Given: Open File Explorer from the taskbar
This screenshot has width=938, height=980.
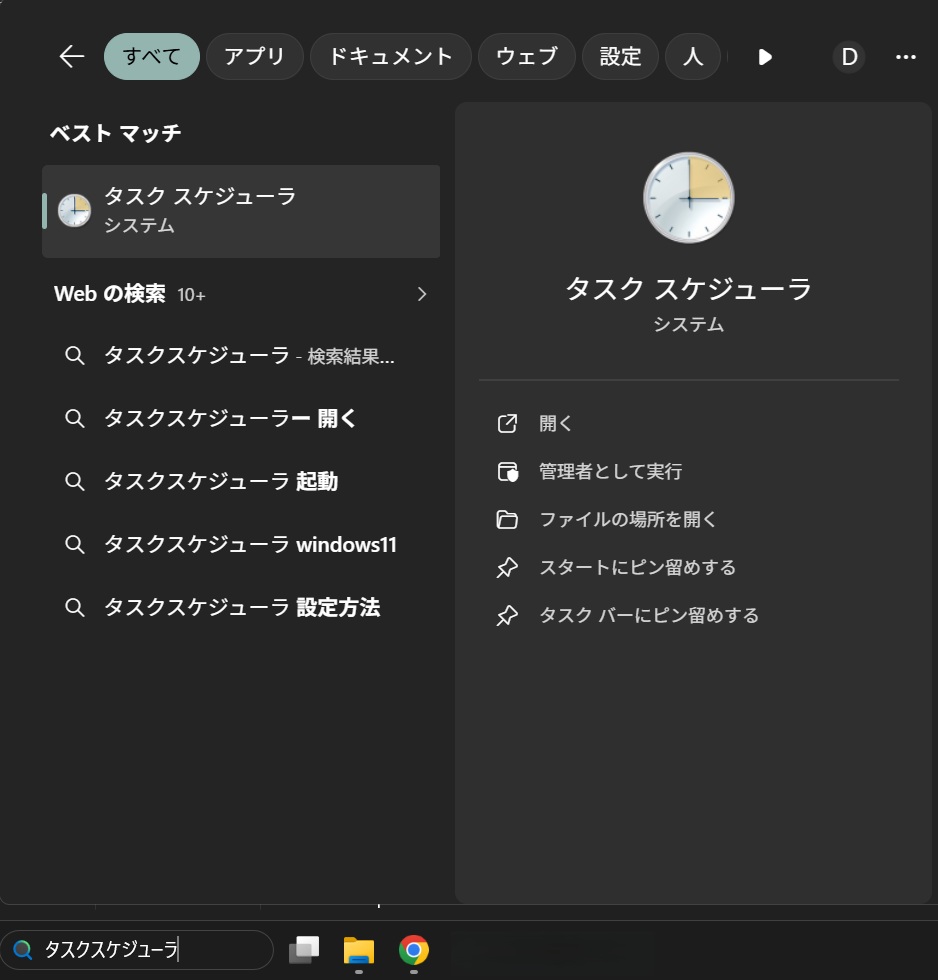Looking at the screenshot, I should pos(359,950).
